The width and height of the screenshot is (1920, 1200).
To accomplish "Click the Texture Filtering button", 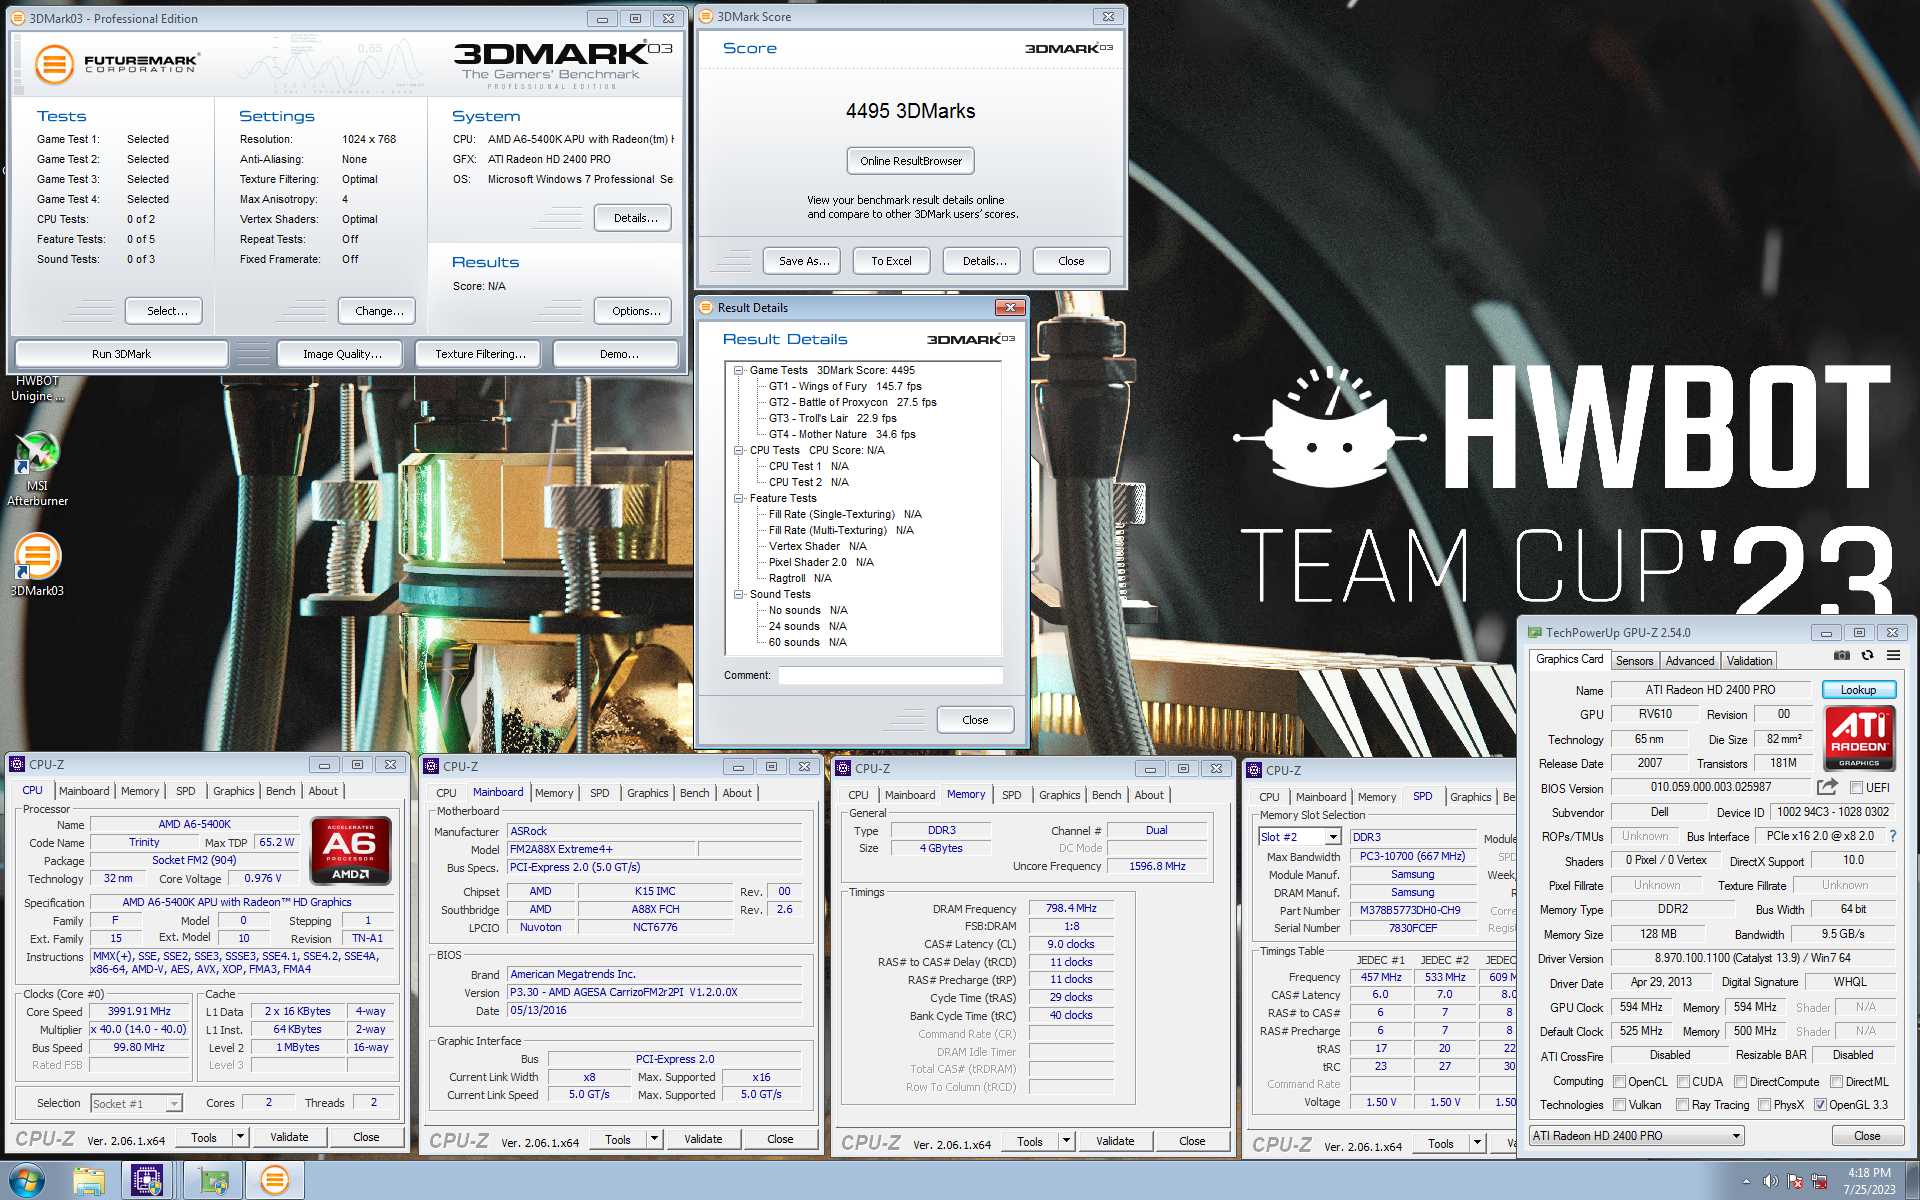I will [480, 353].
